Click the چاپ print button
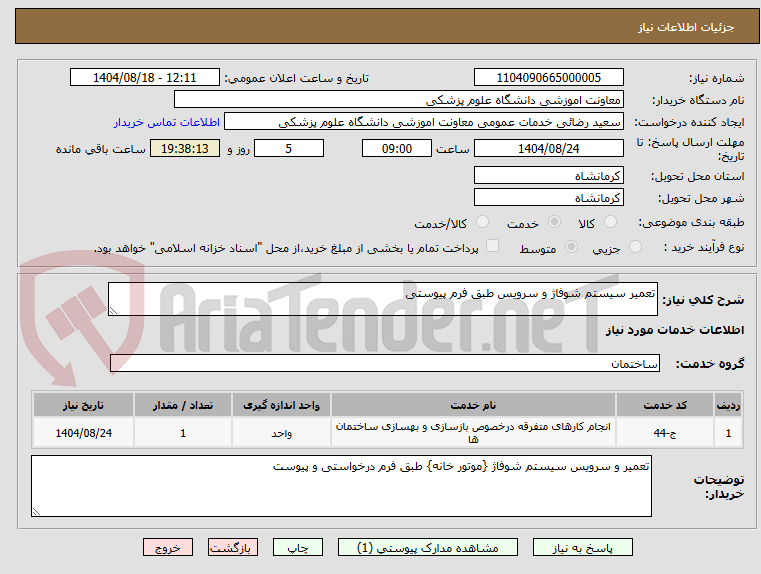 [298, 547]
